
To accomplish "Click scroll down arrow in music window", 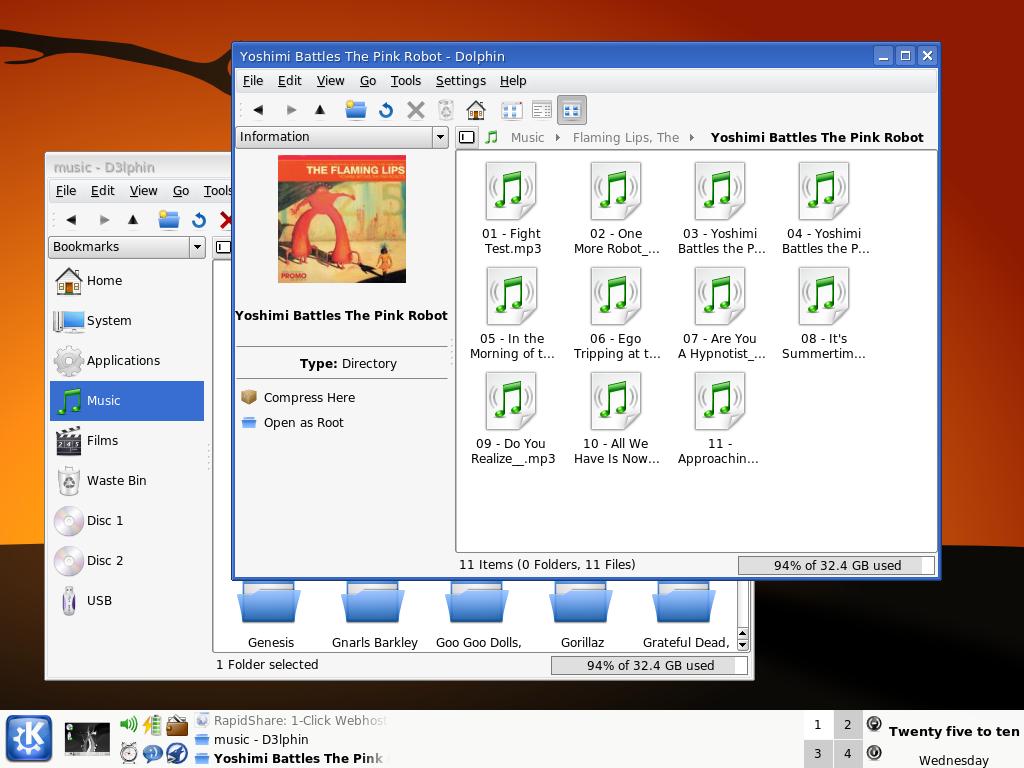I will point(743,645).
